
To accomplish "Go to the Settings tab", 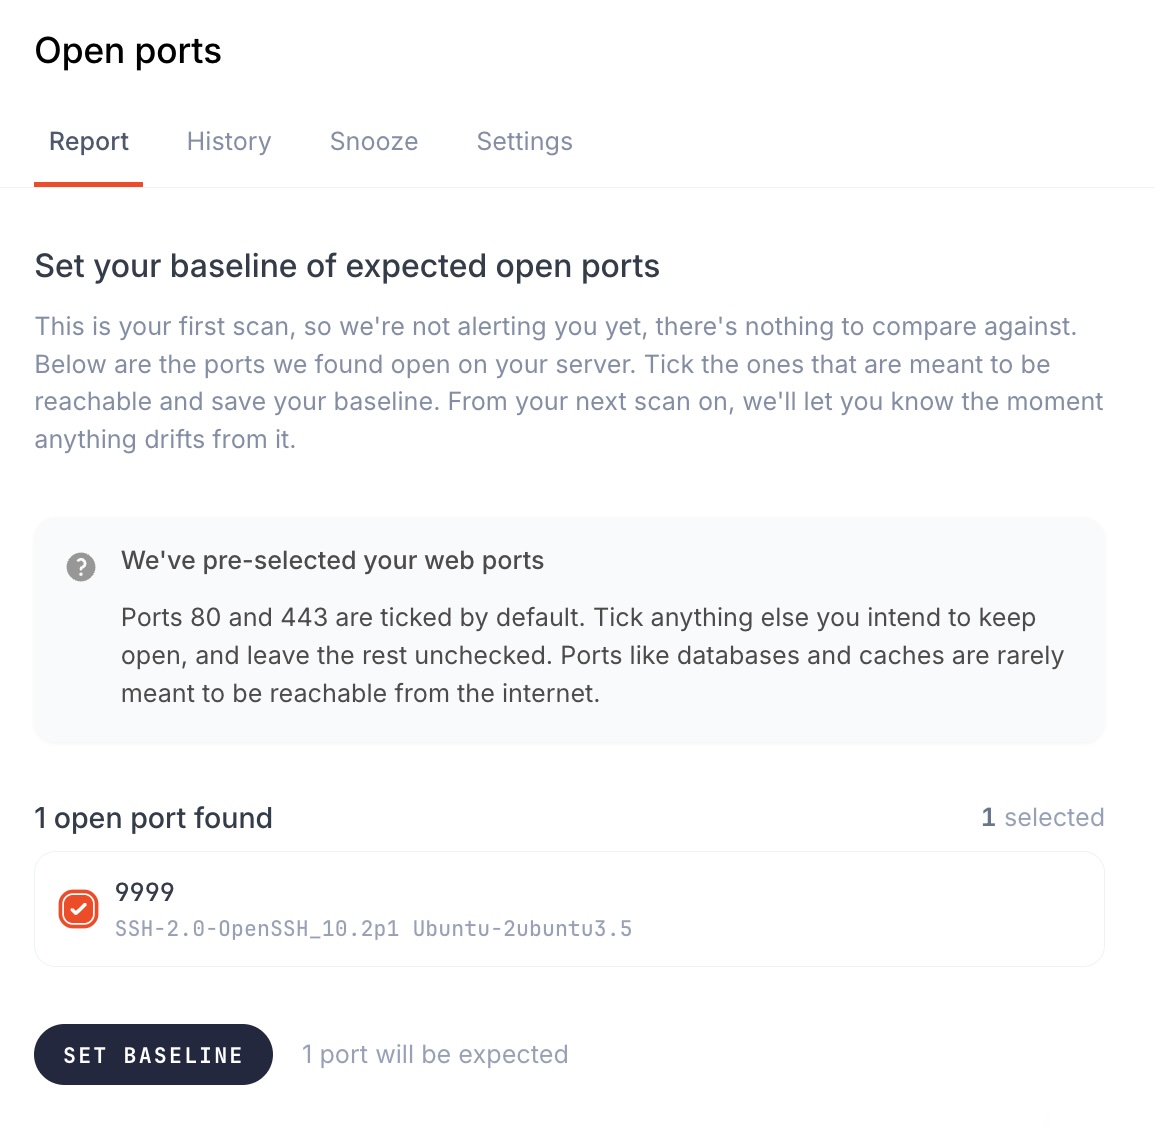I will (x=525, y=141).
